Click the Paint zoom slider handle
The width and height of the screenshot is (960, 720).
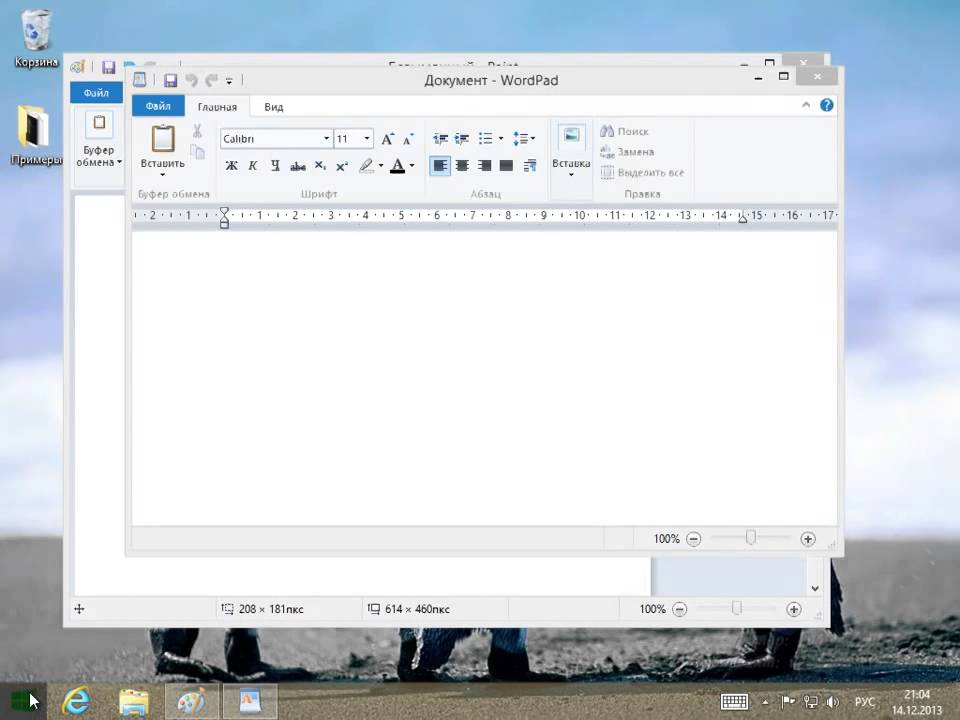pos(737,608)
